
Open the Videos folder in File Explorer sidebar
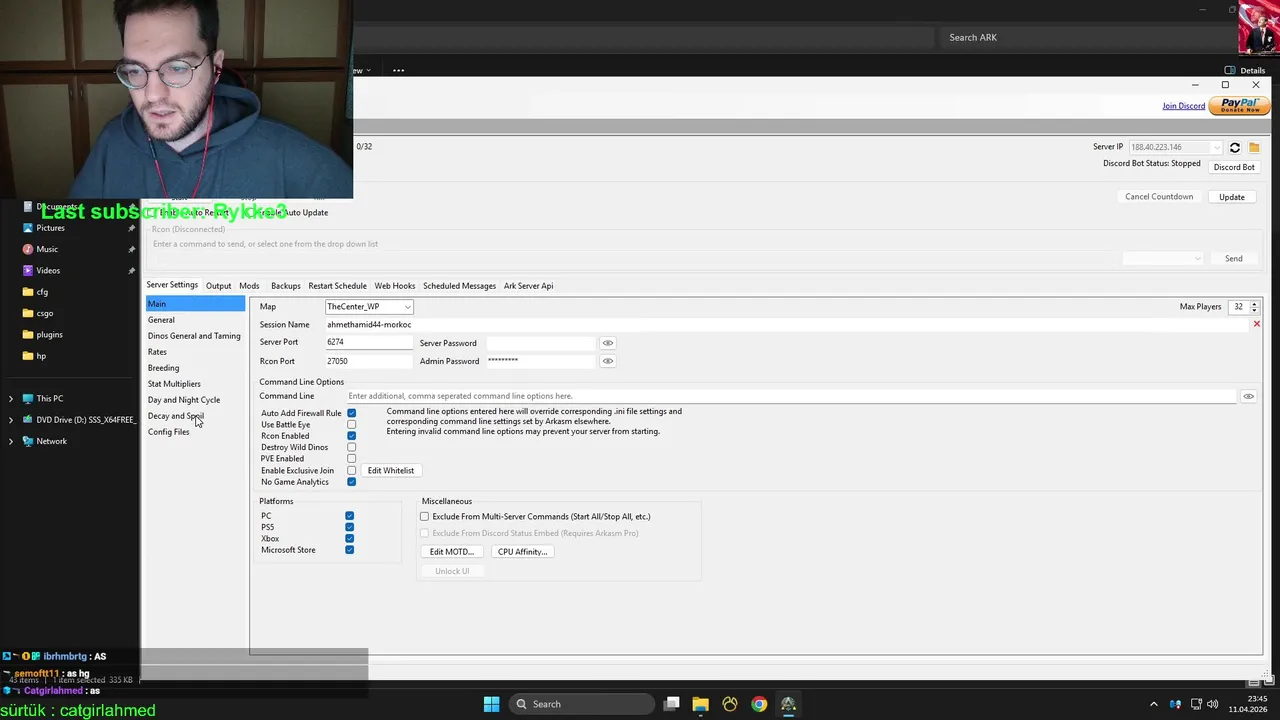pyautogui.click(x=48, y=270)
